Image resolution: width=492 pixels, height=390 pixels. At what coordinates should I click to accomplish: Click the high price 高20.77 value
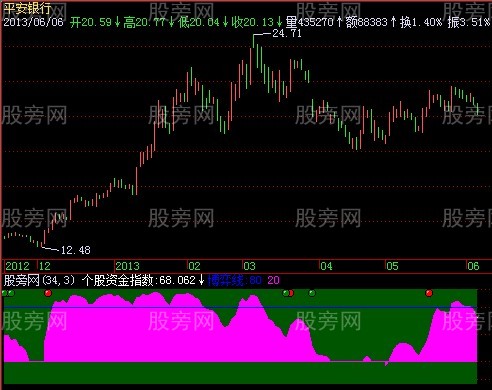coord(148,22)
